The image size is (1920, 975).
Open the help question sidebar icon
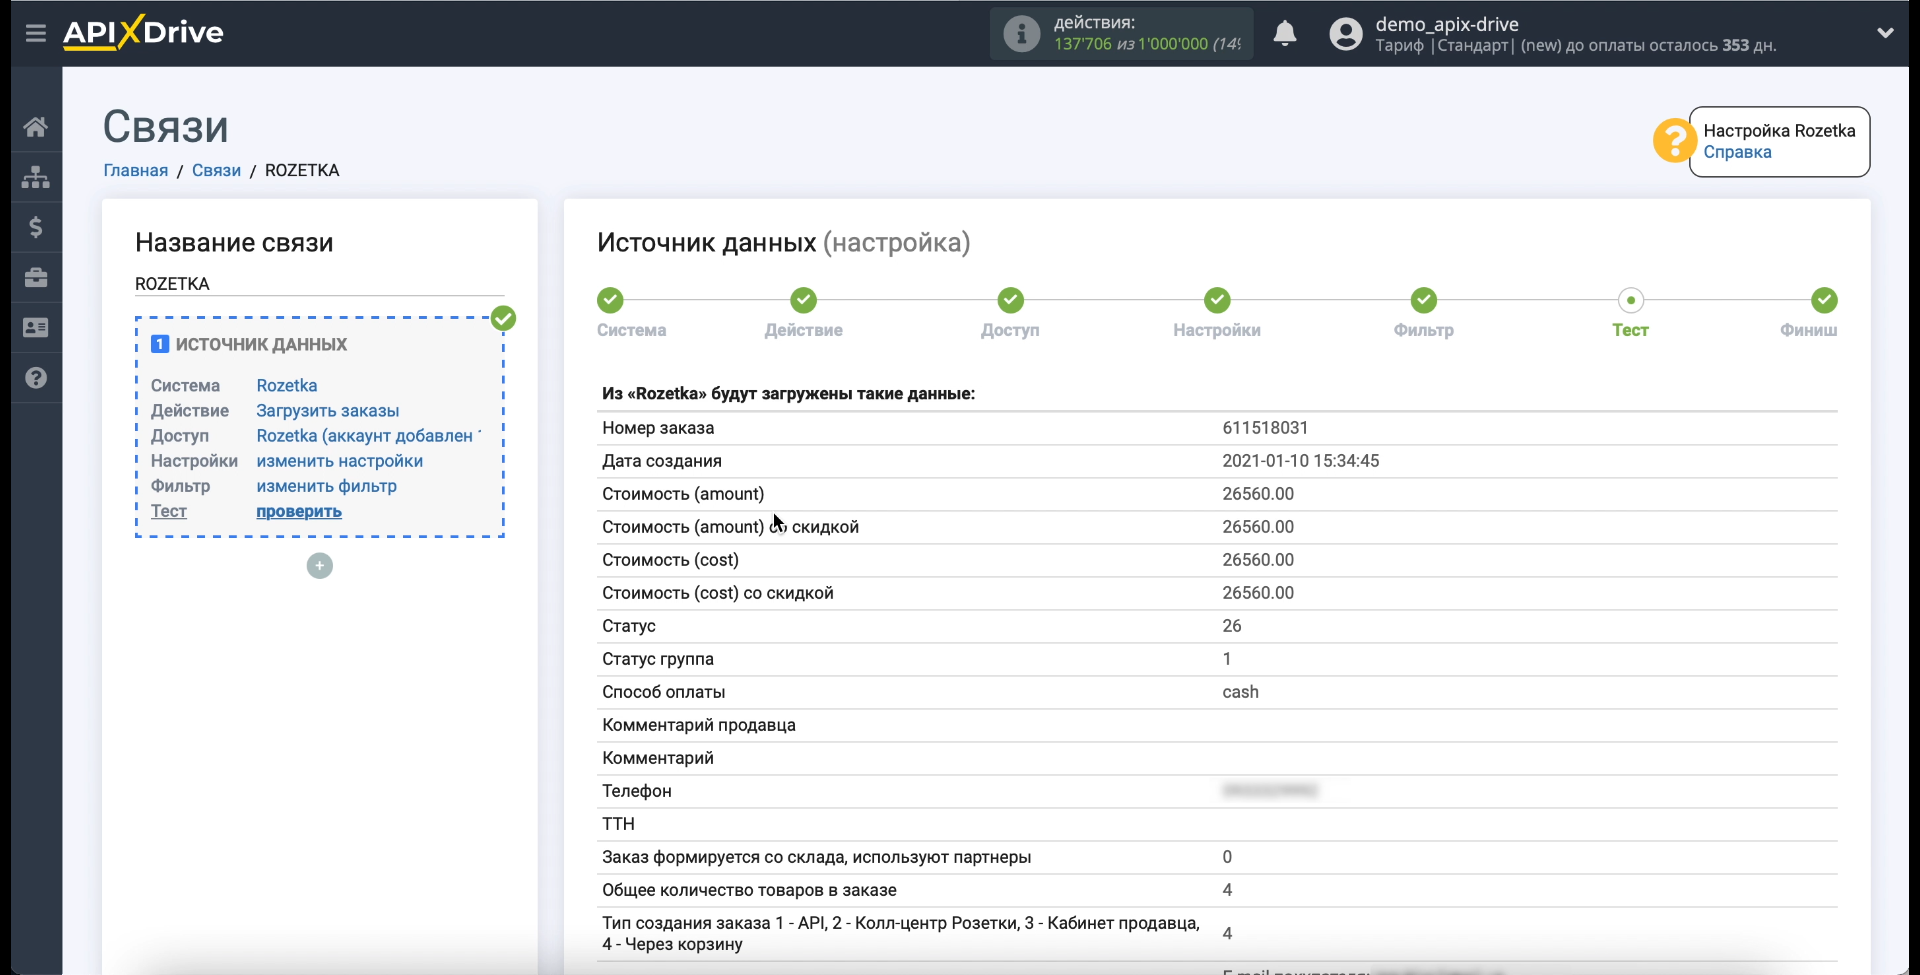click(36, 378)
